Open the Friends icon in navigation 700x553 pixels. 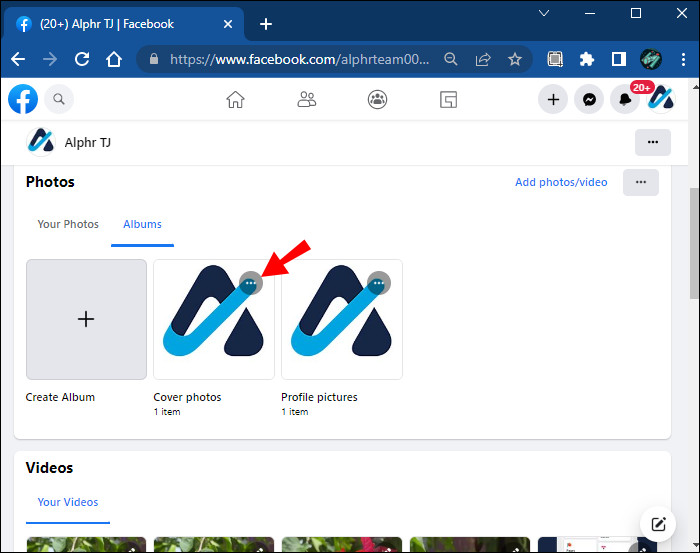tap(307, 100)
